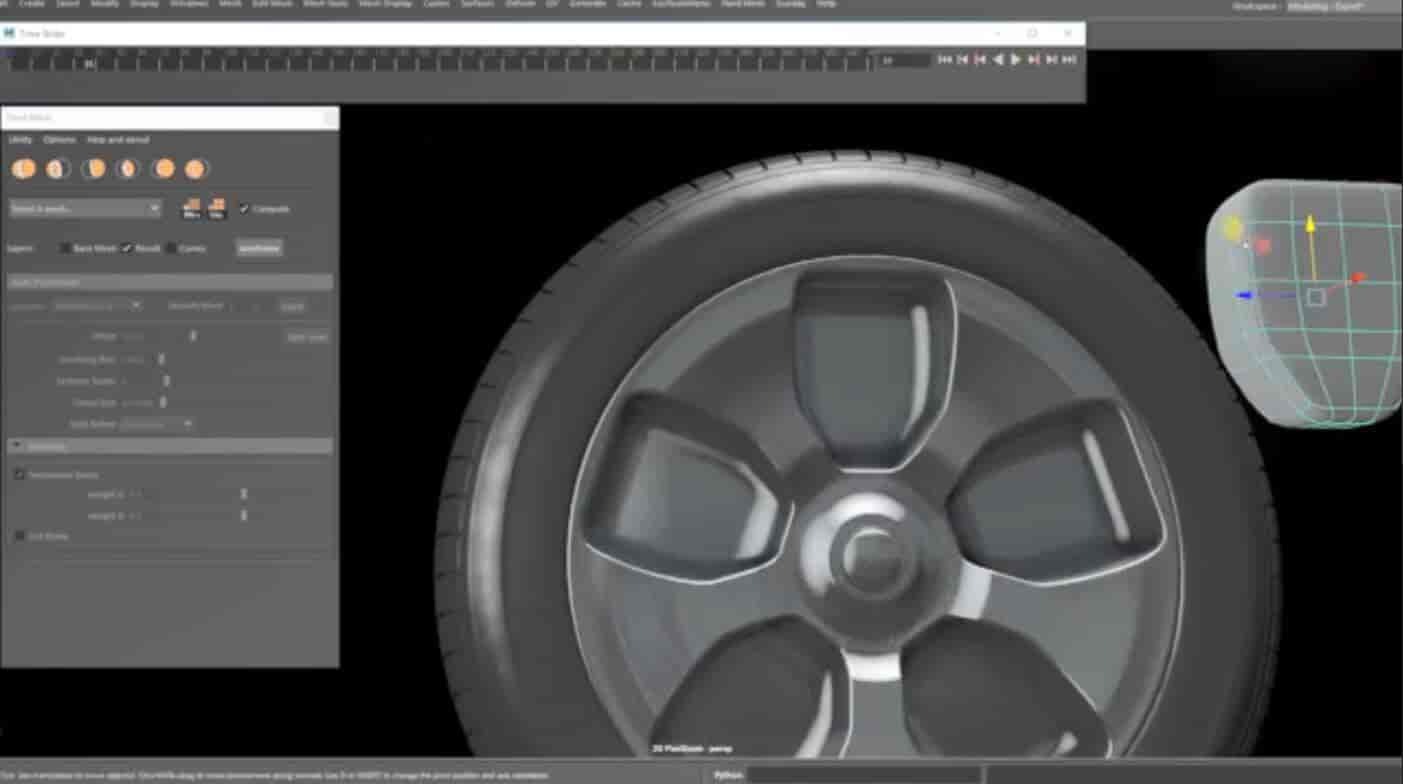This screenshot has height=784, width=1403.
Task: Click the Min mesh display icon
Action: coord(191,209)
